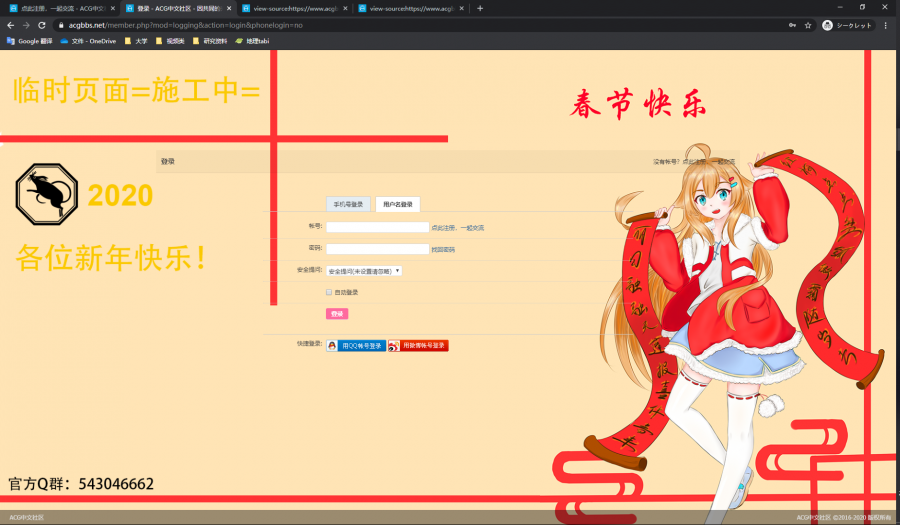The height and width of the screenshot is (525, 900).
Task: Click the padlock site info icon
Action: [61, 25]
